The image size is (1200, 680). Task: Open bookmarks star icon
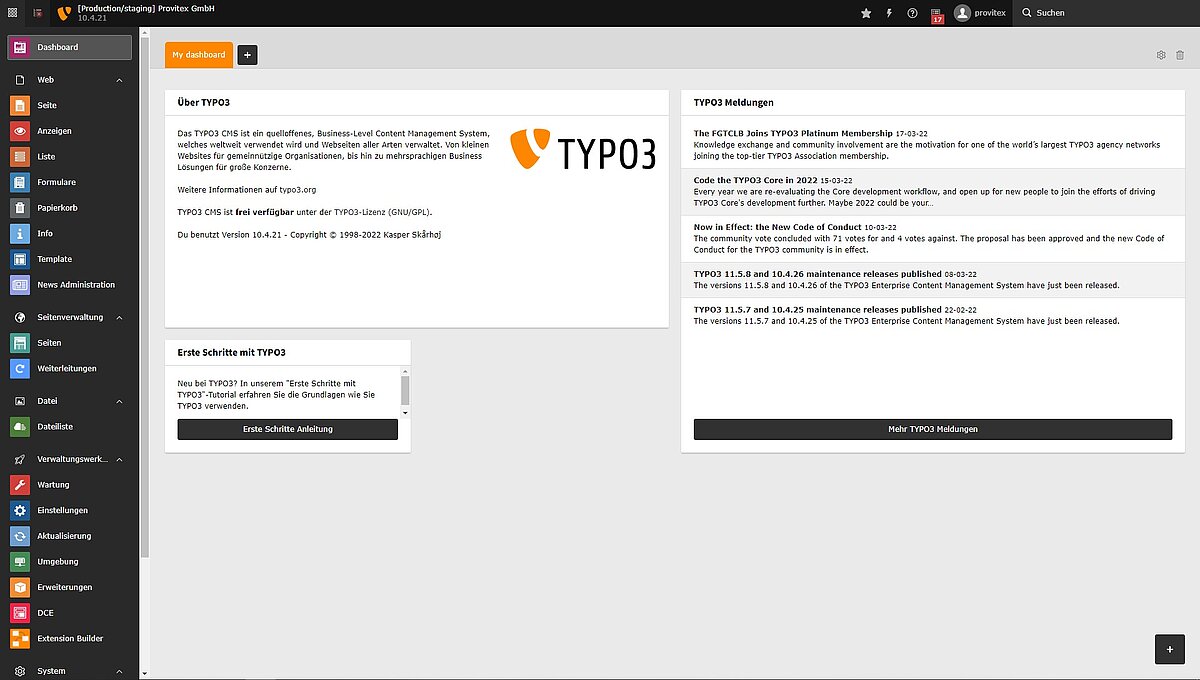pos(866,13)
